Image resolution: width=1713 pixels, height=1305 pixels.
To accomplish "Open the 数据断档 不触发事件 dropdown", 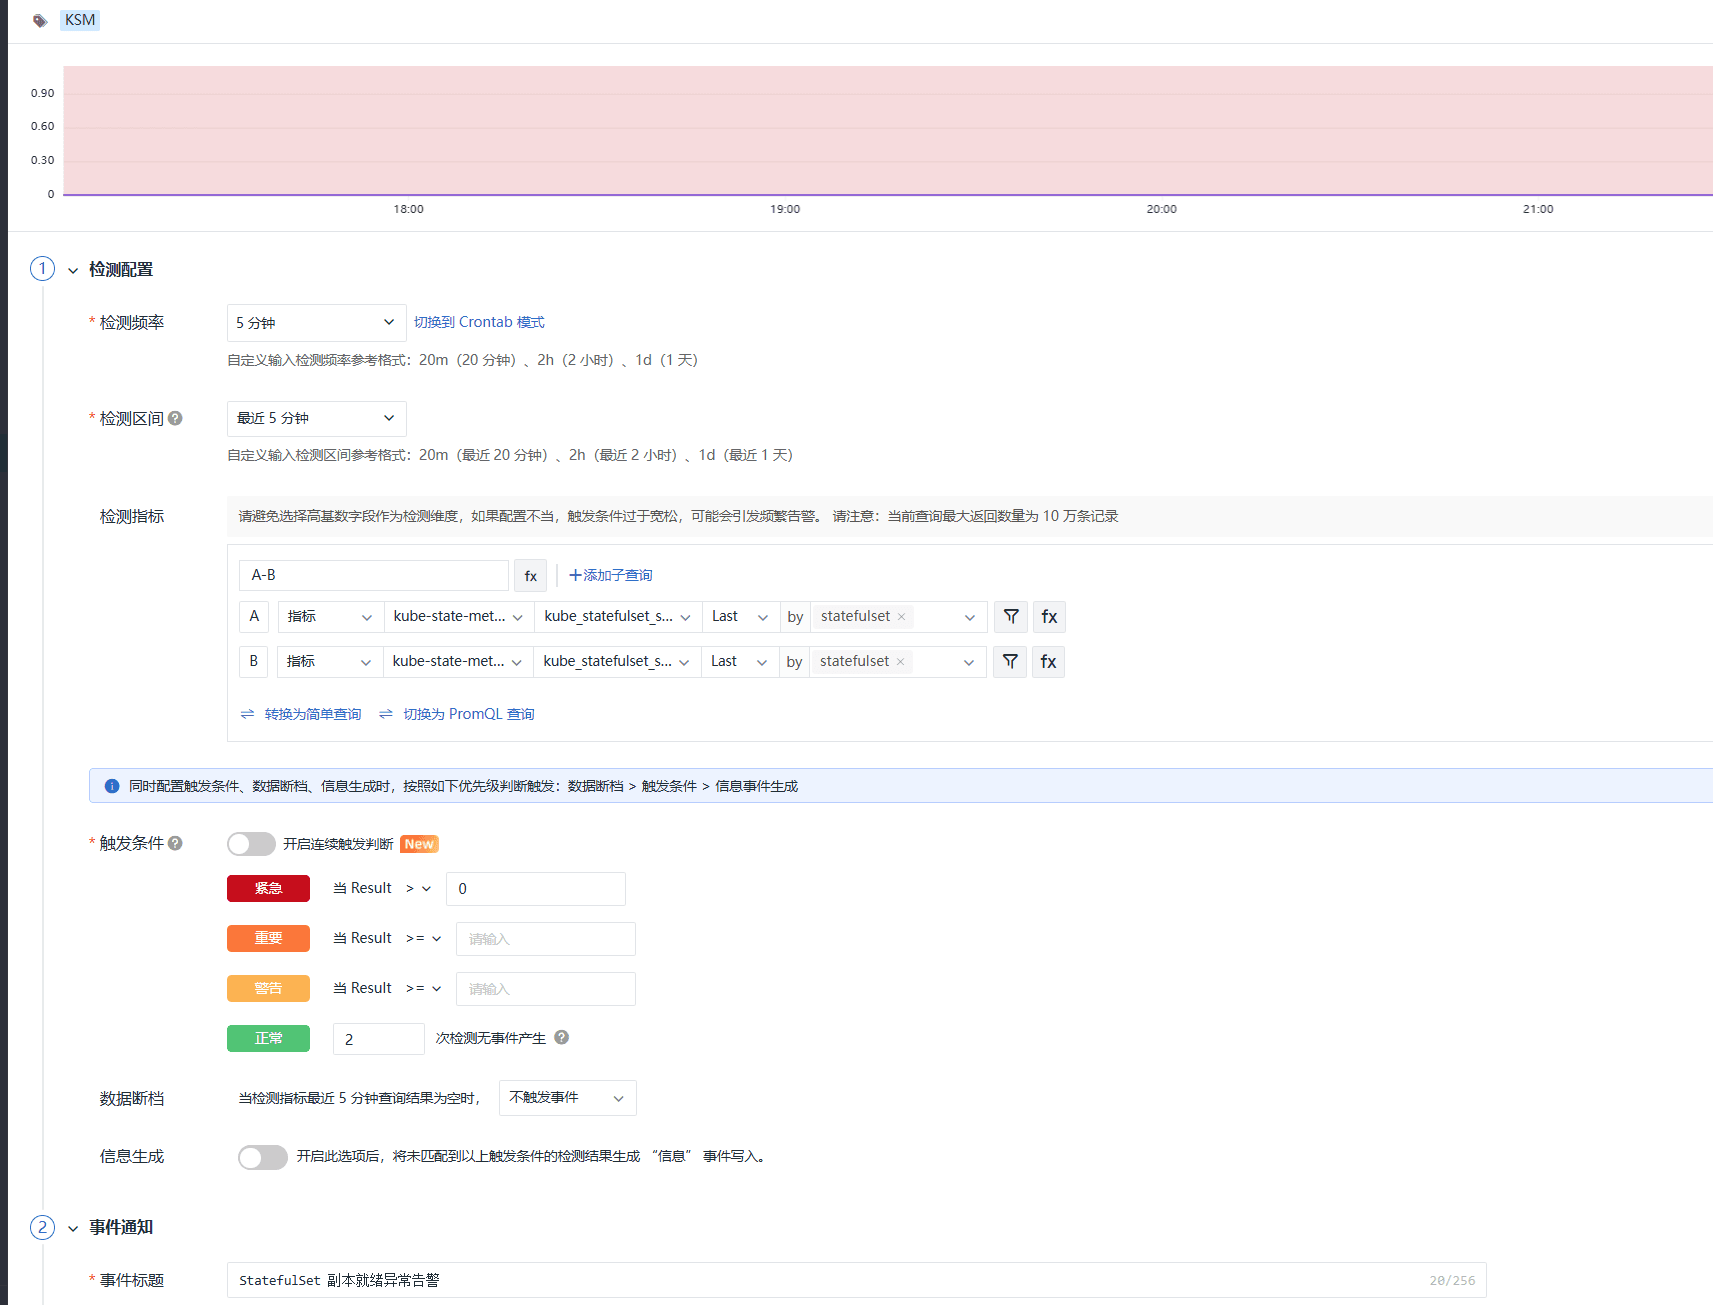I will [x=566, y=1098].
